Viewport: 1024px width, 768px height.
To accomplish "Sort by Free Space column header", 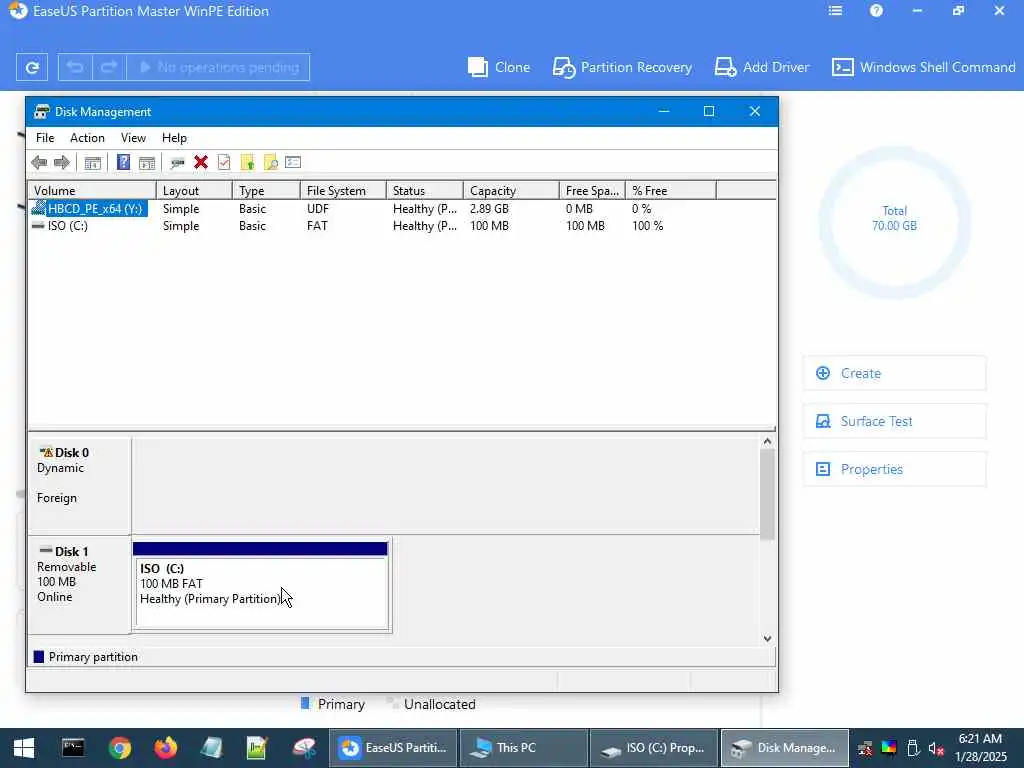I will (x=592, y=191).
